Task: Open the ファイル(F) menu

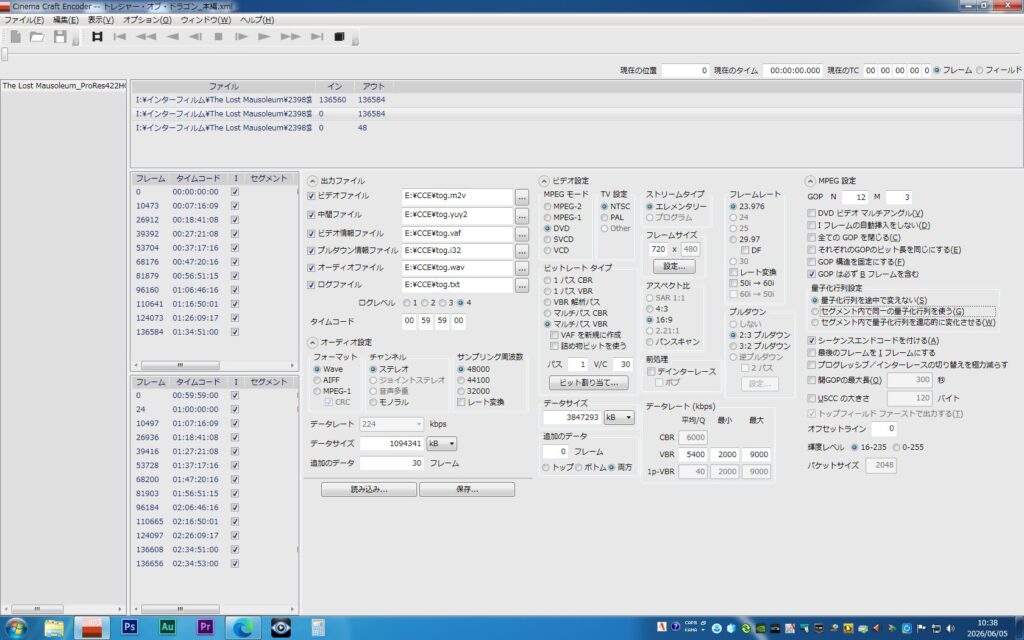Action: pyautogui.click(x=24, y=20)
